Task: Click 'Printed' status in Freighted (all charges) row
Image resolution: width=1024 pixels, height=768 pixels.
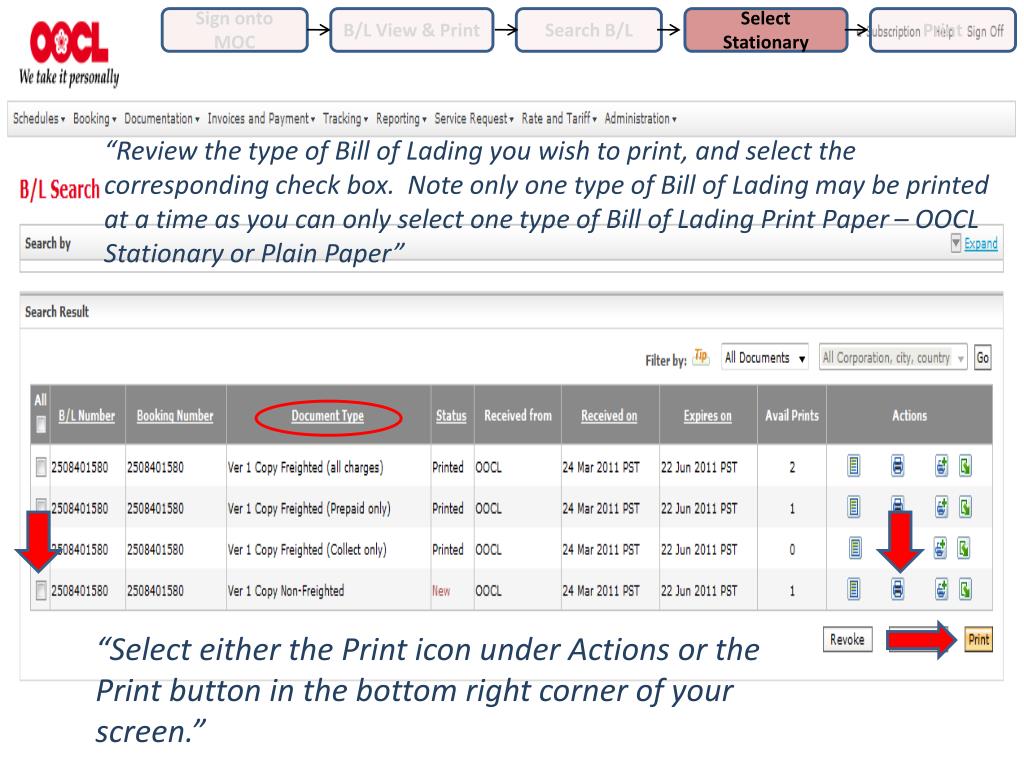Action: pyautogui.click(x=448, y=468)
